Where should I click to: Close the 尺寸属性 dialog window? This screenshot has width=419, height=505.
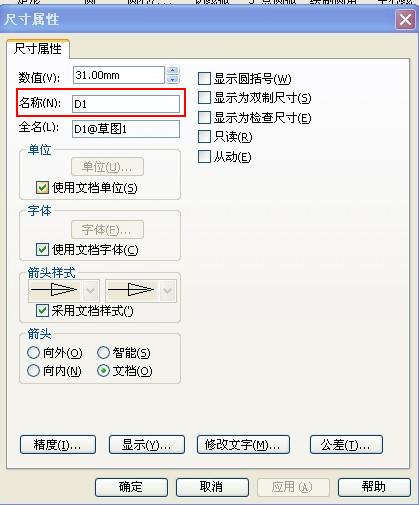tap(405, 20)
